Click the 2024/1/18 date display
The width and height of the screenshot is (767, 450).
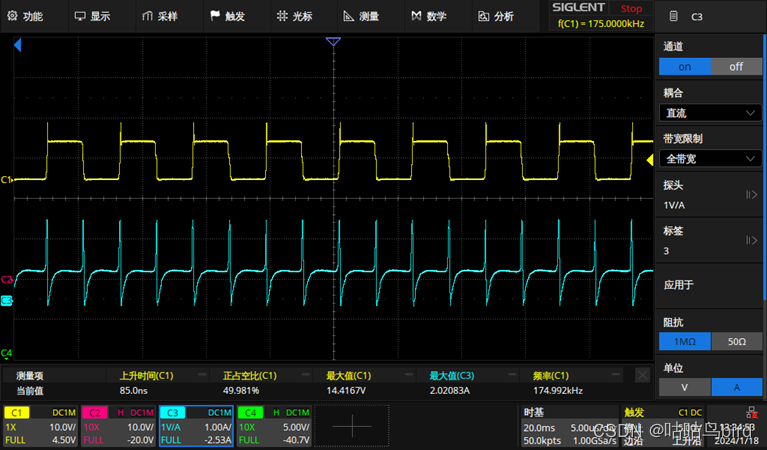click(739, 441)
